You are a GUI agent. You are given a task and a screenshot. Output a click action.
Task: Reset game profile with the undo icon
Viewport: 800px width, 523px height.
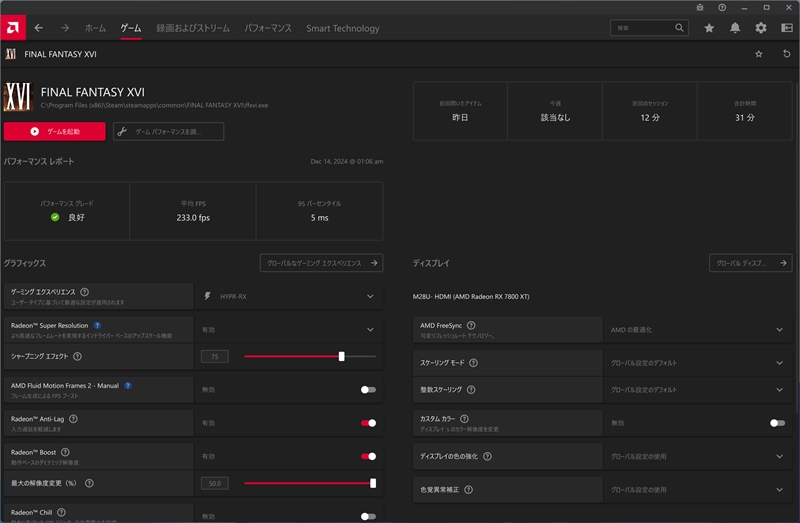click(x=786, y=54)
